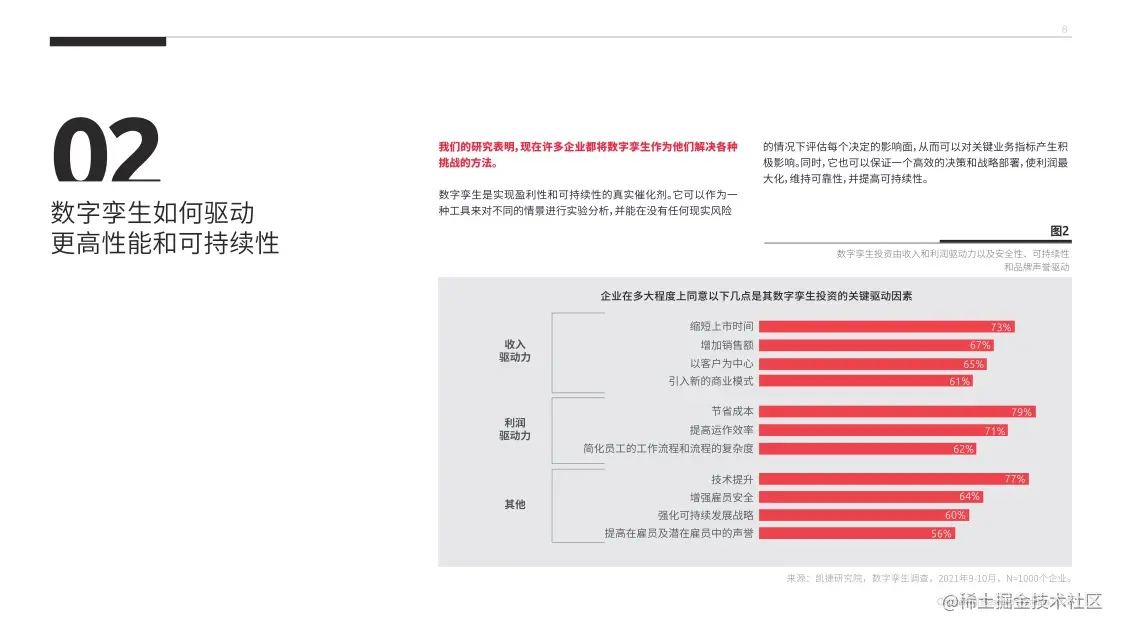Click the 71% bar for 提高运作效率
Image resolution: width=1122 pixels, height=631 pixels.
pos(883,430)
